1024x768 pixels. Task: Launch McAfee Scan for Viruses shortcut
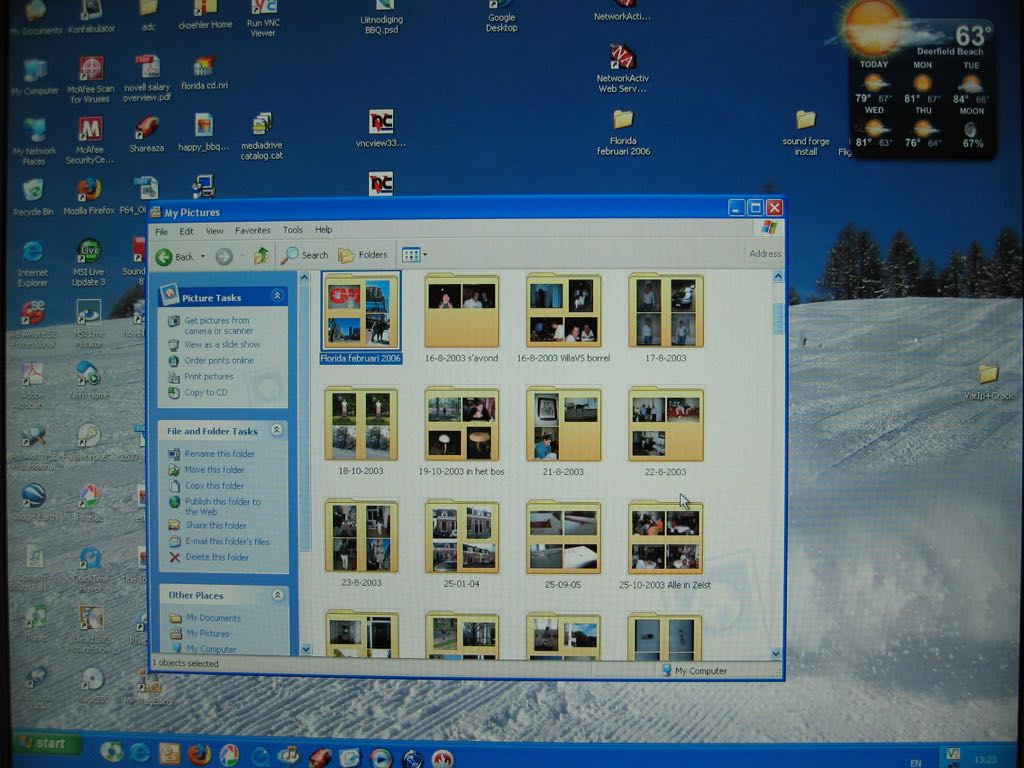[91, 69]
